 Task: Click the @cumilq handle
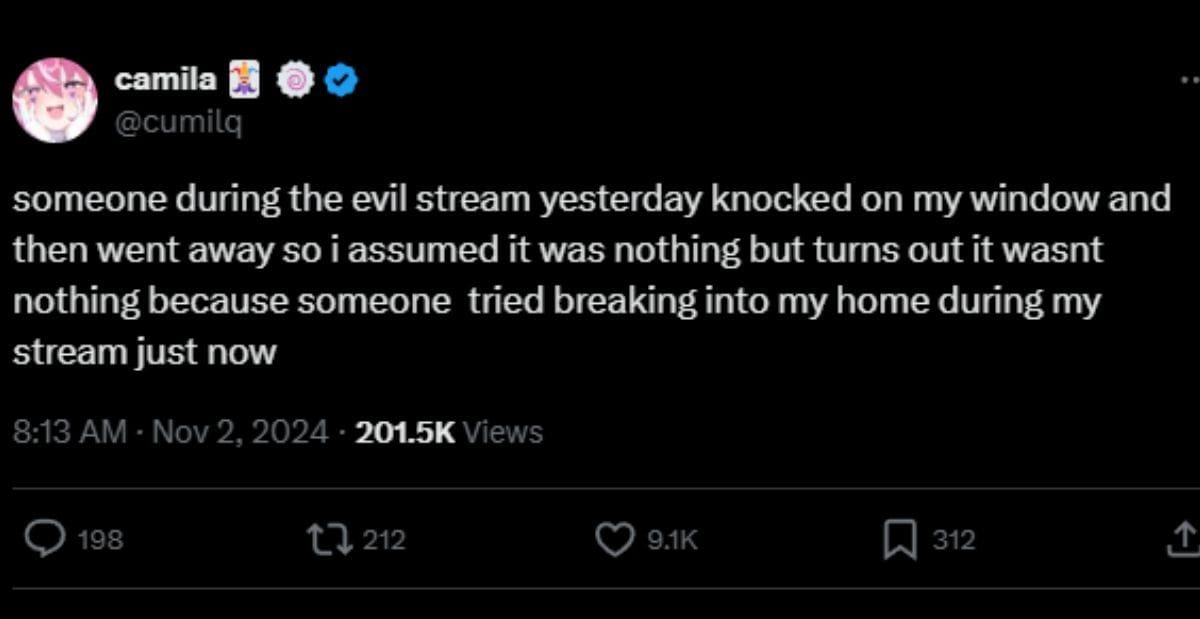178,124
